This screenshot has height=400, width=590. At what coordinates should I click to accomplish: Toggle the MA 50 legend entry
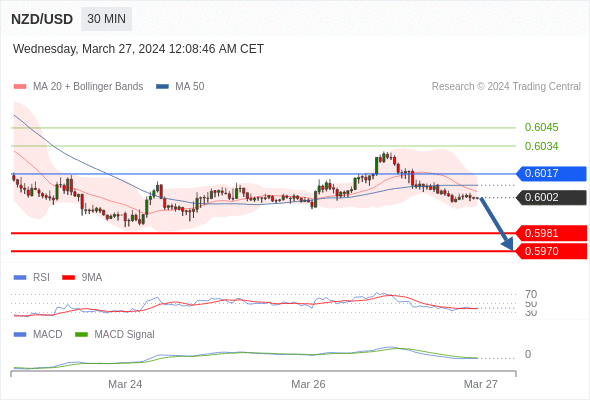pos(180,87)
